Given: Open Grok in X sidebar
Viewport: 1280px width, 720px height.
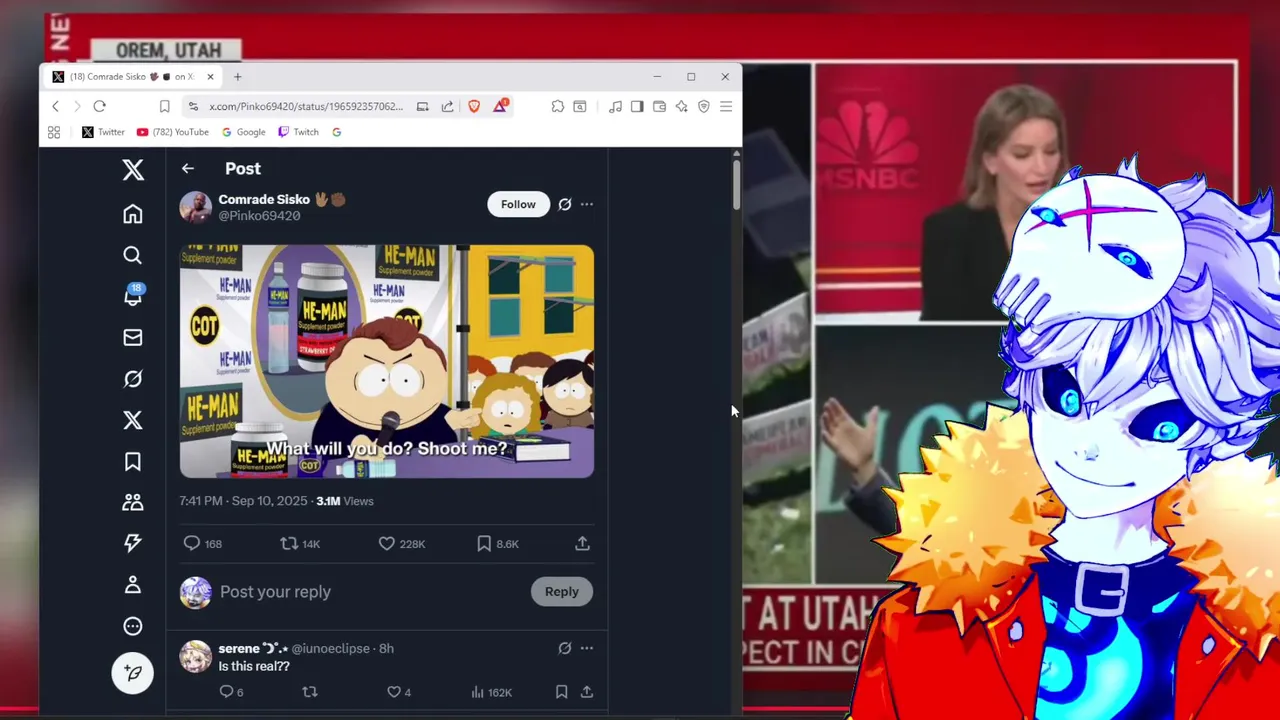Looking at the screenshot, I should pyautogui.click(x=133, y=379).
